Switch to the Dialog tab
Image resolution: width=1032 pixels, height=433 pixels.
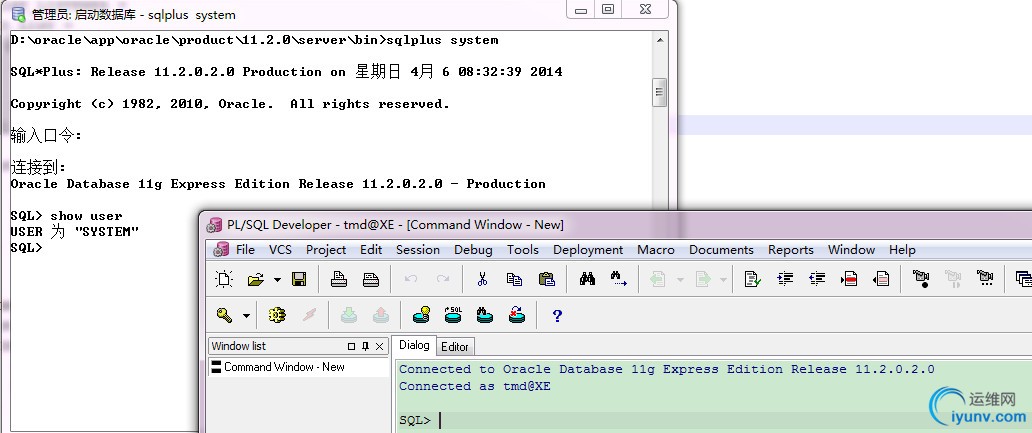coord(414,345)
